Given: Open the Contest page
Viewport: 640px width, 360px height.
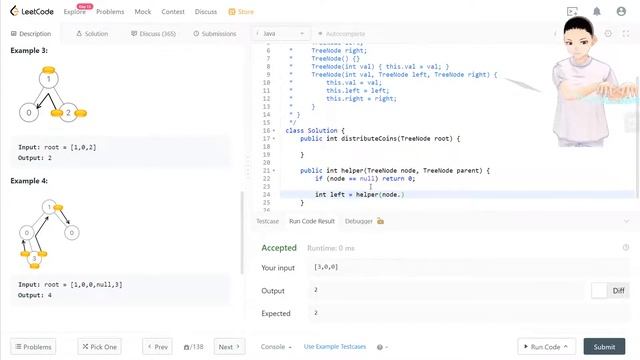Looking at the screenshot, I should pos(173,12).
